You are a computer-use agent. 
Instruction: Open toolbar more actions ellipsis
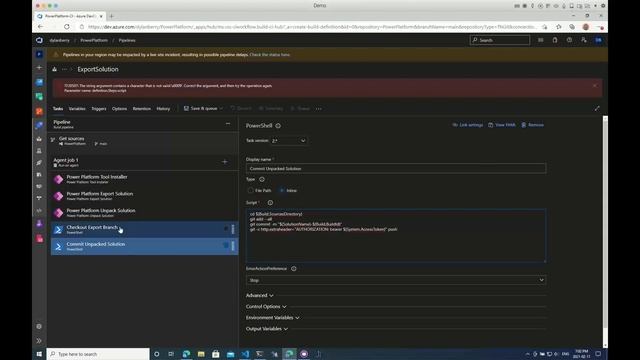(318, 109)
